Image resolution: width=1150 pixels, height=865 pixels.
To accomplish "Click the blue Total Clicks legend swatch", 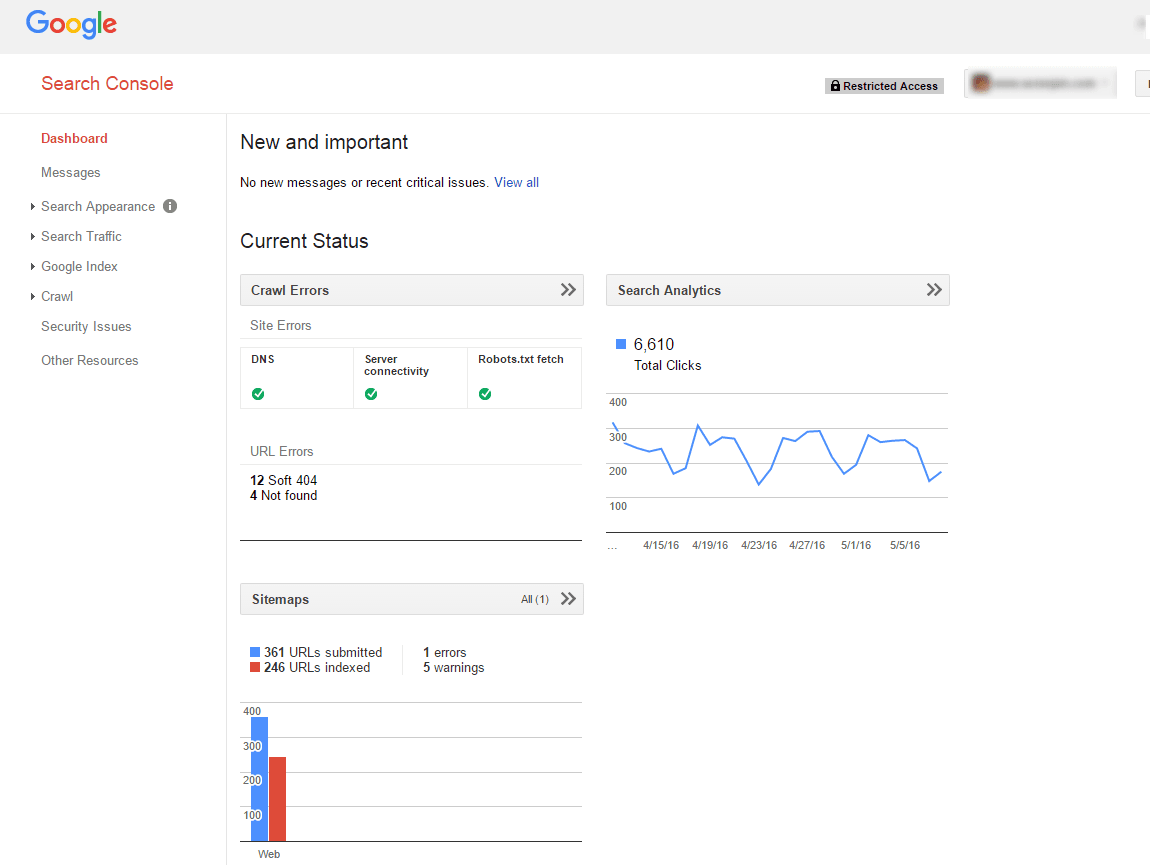I will coord(620,344).
